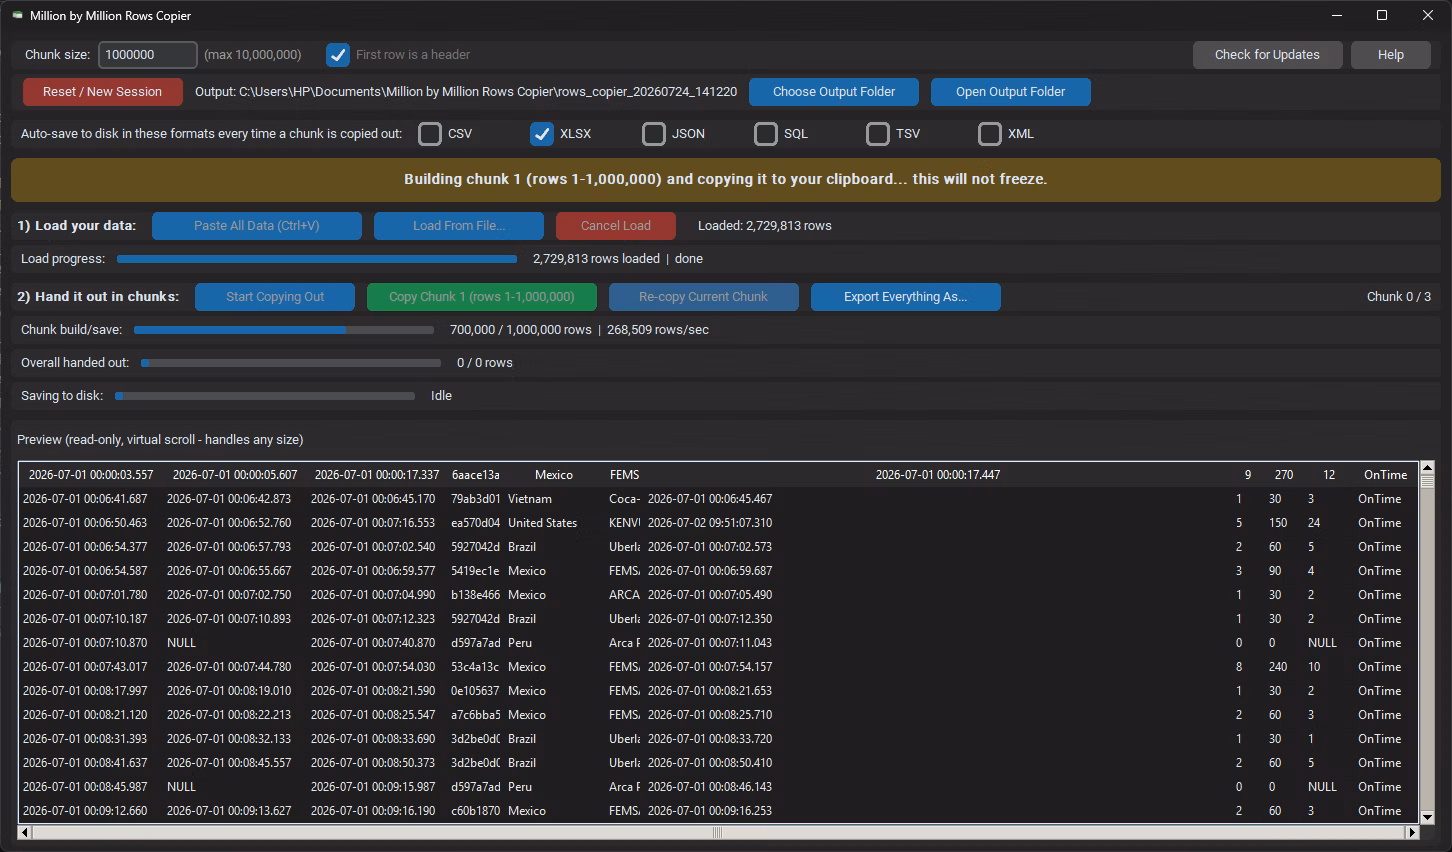
Task: Click cell '2026-07-01 00:09:15.987'
Action: tap(373, 787)
